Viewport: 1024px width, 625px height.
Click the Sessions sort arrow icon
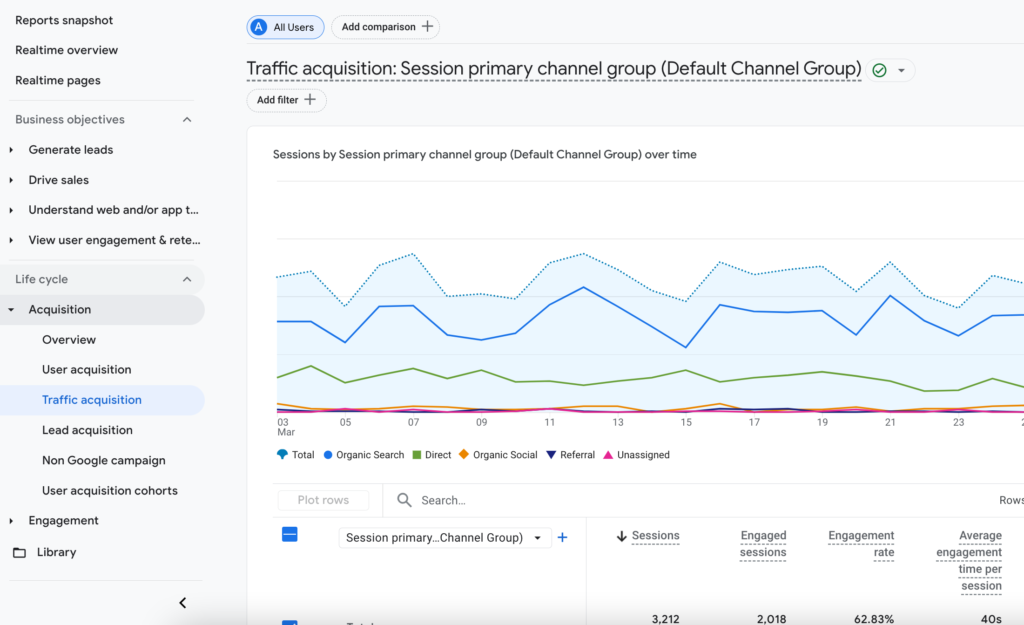pyautogui.click(x=621, y=536)
